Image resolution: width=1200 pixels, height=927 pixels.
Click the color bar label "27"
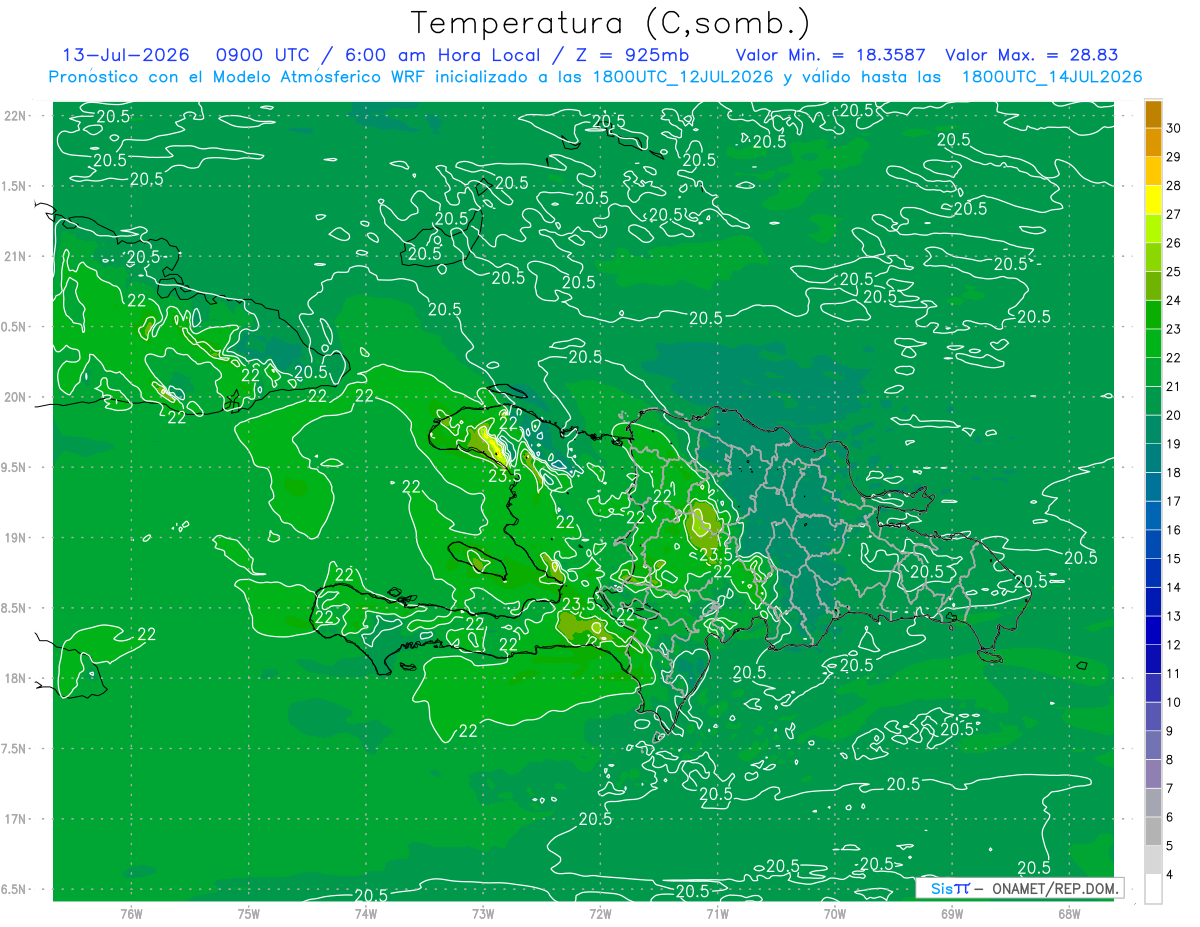click(x=1174, y=214)
